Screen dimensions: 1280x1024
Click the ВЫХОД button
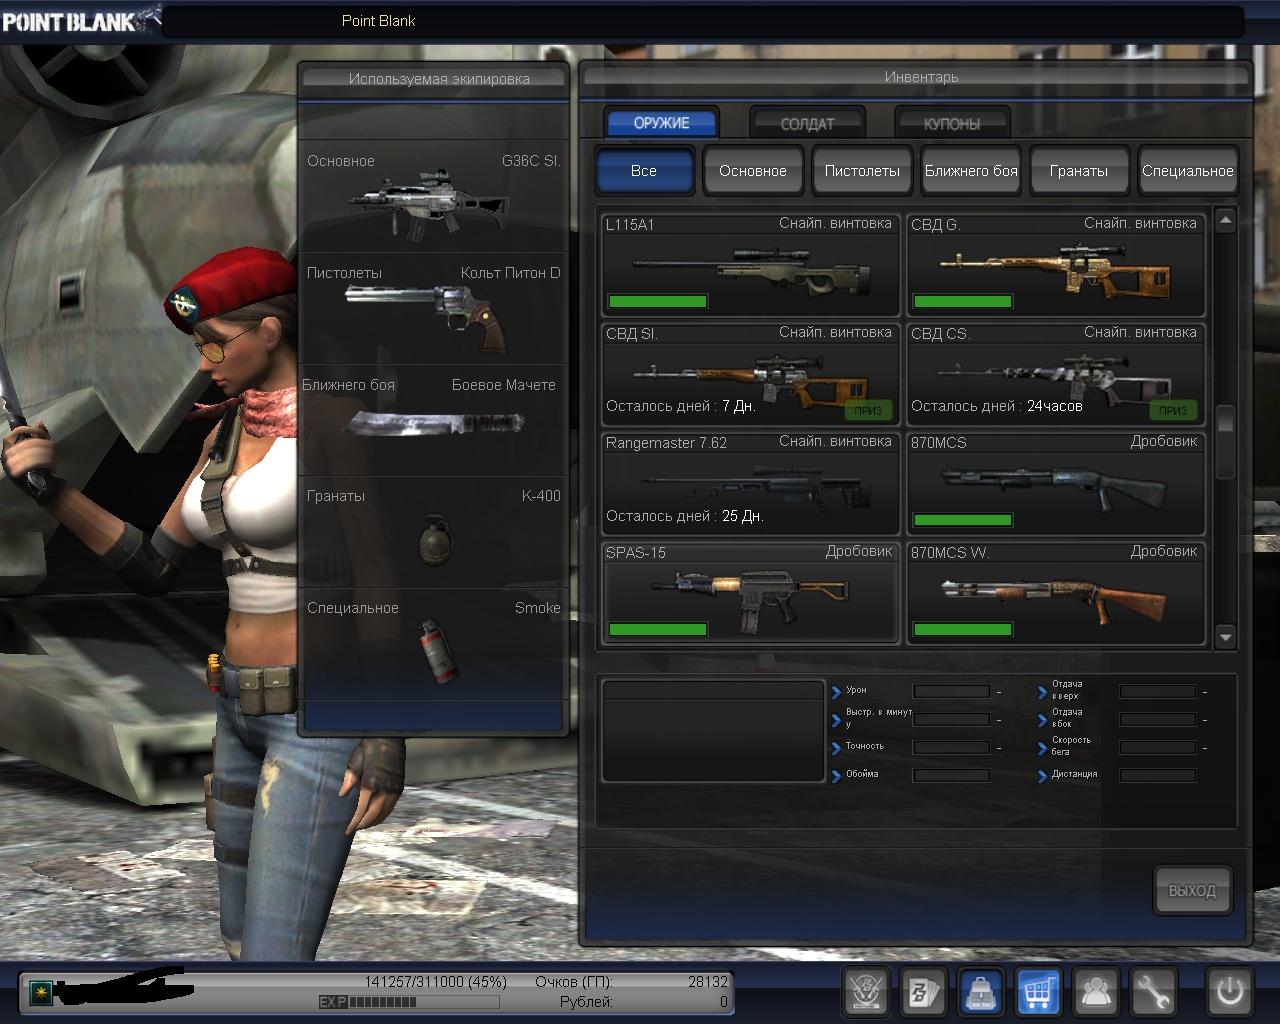pyautogui.click(x=1192, y=890)
